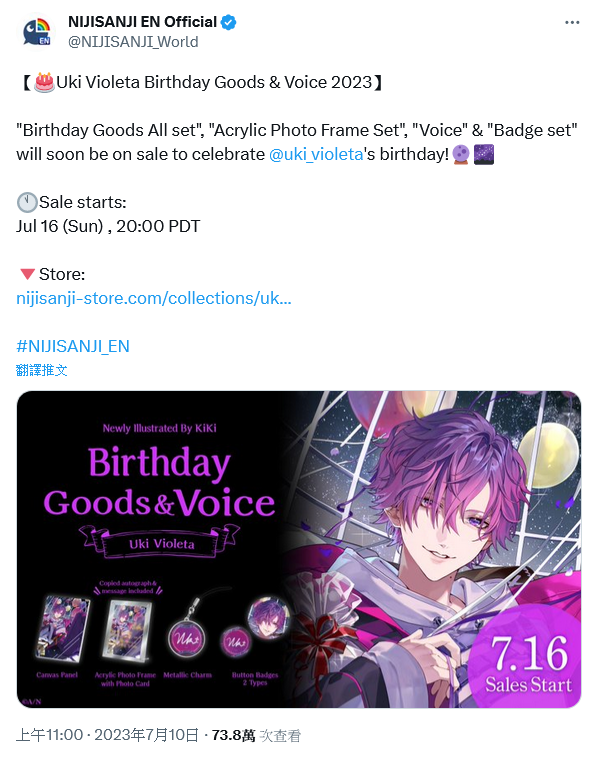The height and width of the screenshot is (760, 598).
Task: Click the Metallic Charm product in image
Action: 188,637
